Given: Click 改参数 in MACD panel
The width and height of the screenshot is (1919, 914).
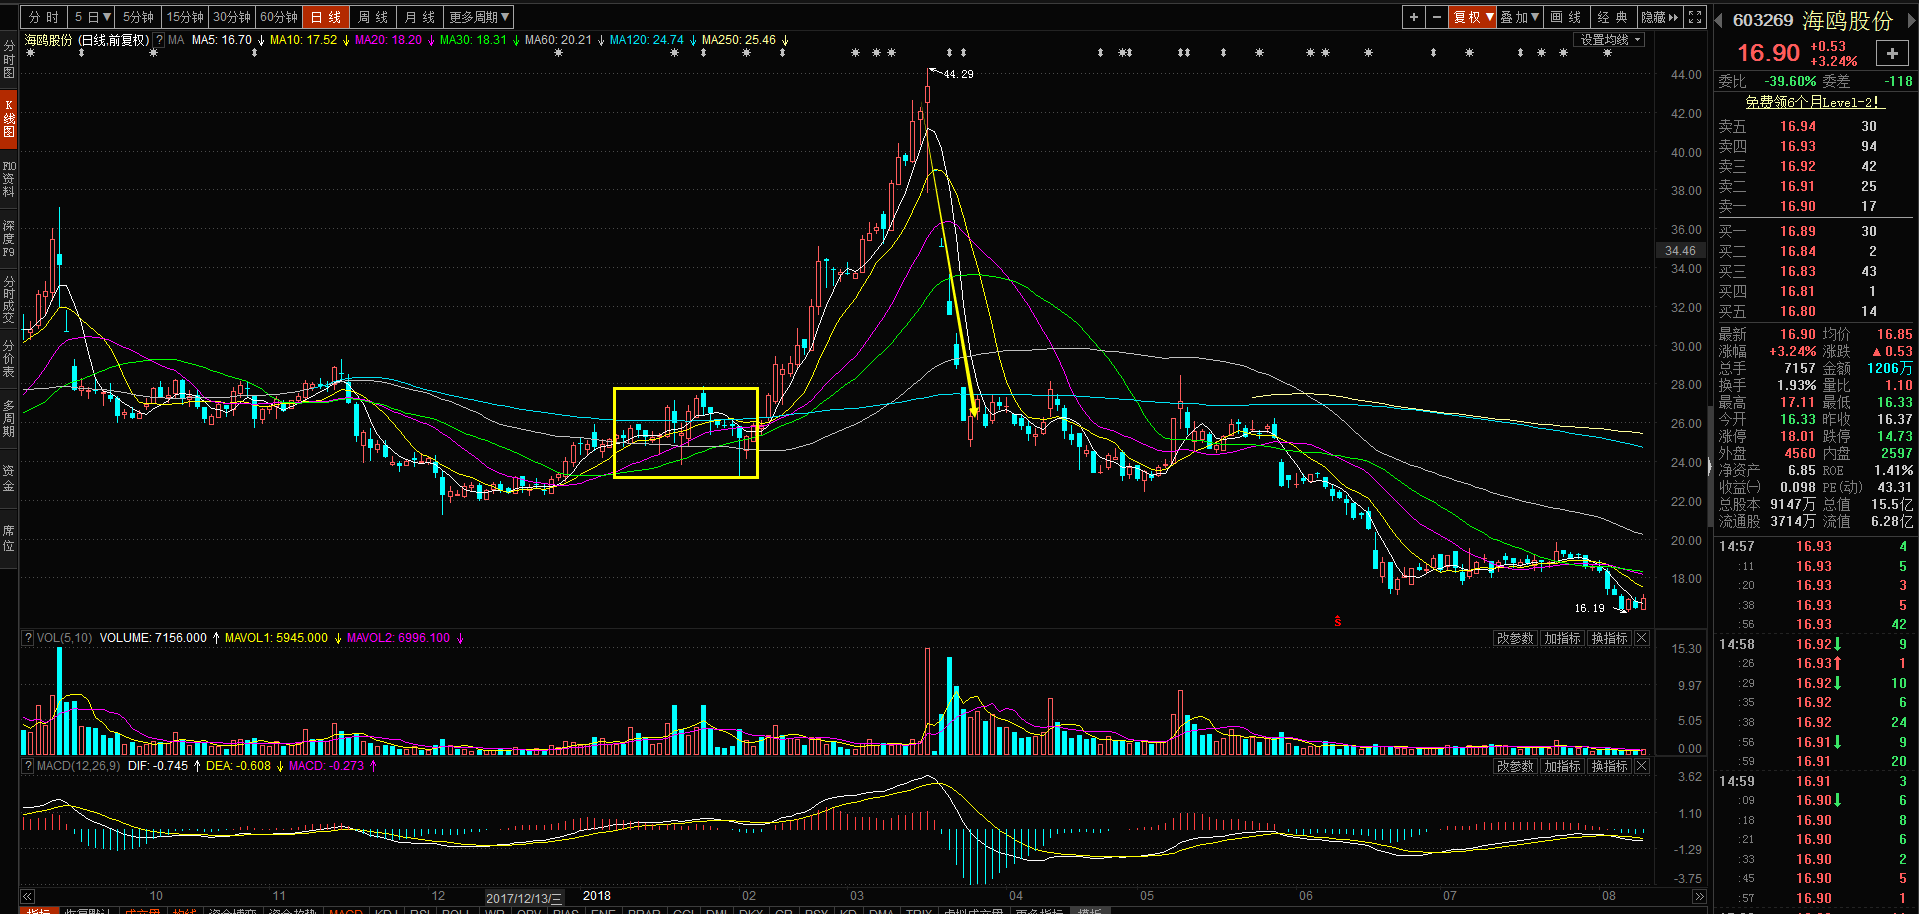Looking at the screenshot, I should pos(1515,766).
